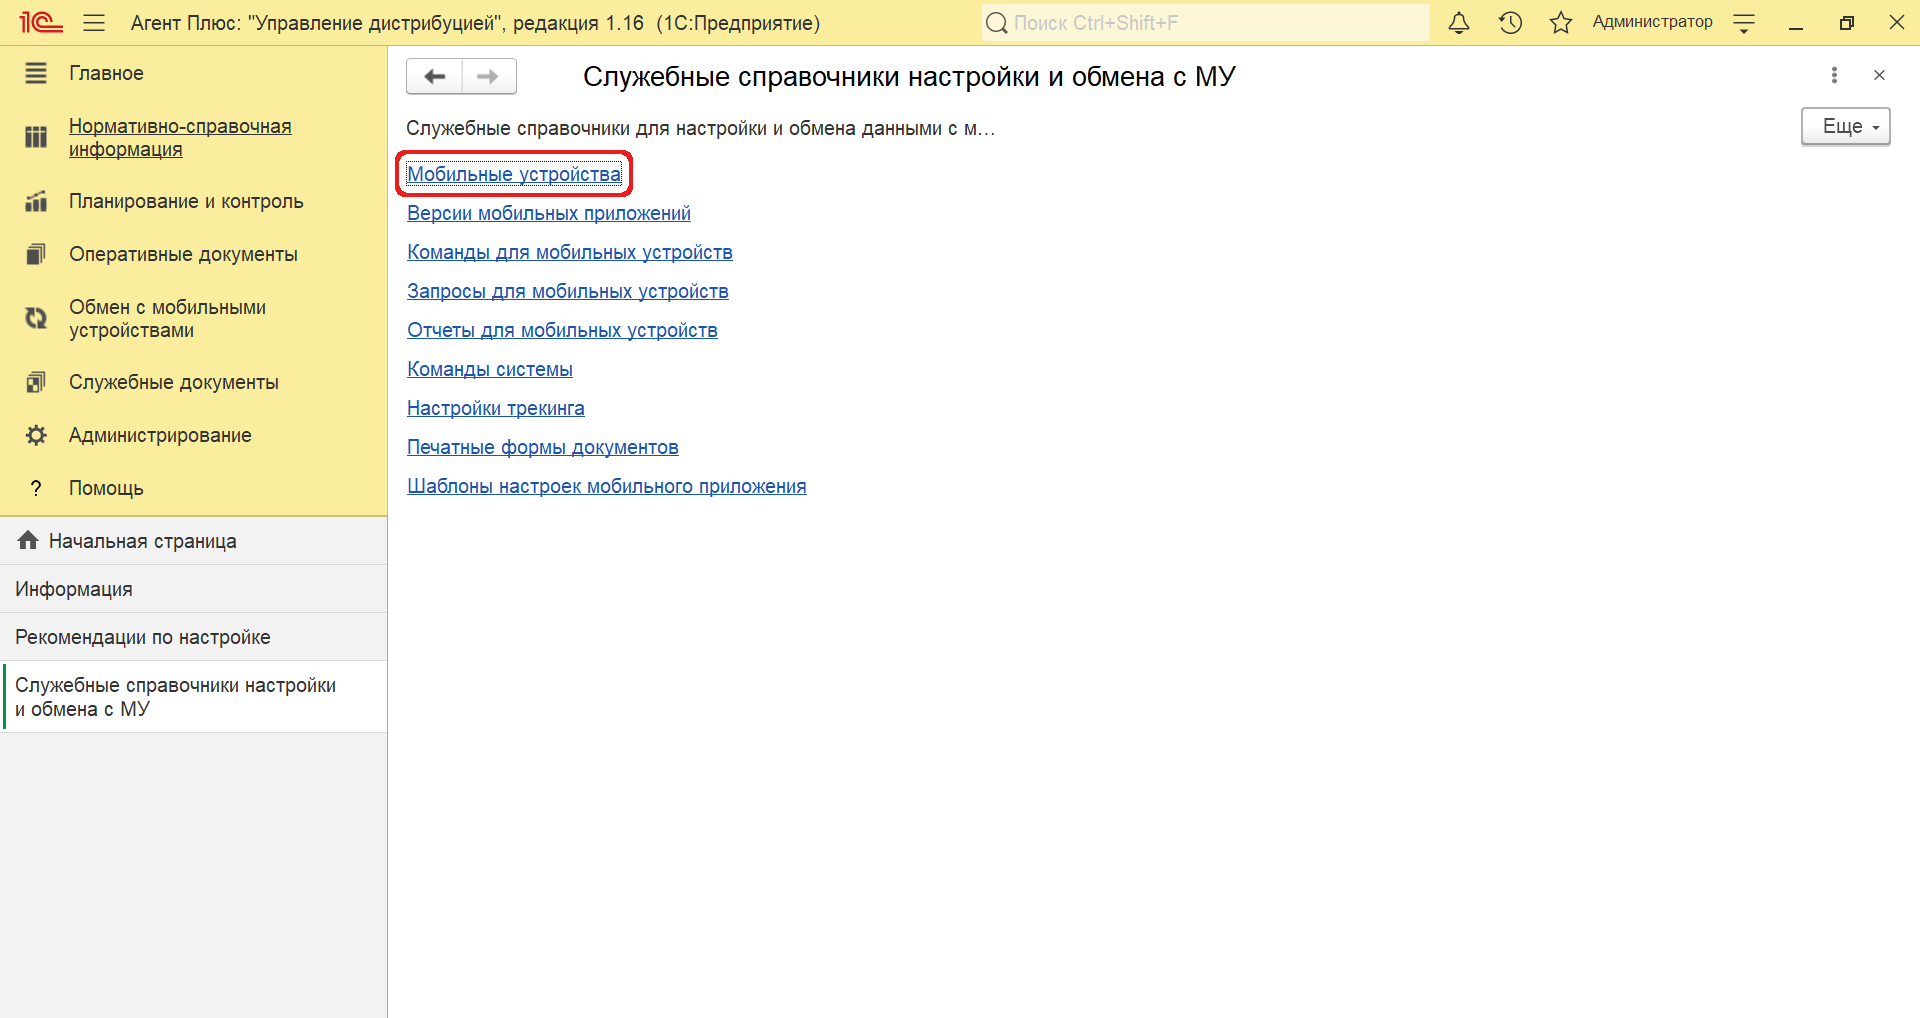Open service settings menu icon
The image size is (1920, 1018).
[1744, 23]
